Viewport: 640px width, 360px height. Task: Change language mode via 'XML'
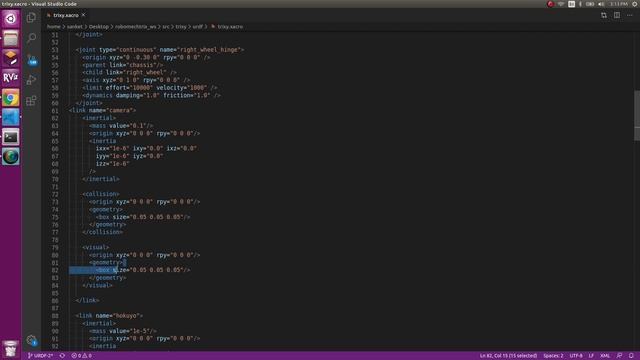pos(605,356)
